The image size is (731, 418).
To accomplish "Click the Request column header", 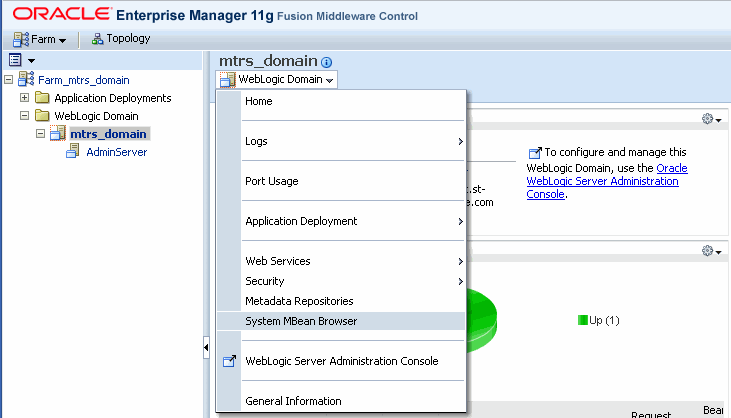I will (x=651, y=414).
